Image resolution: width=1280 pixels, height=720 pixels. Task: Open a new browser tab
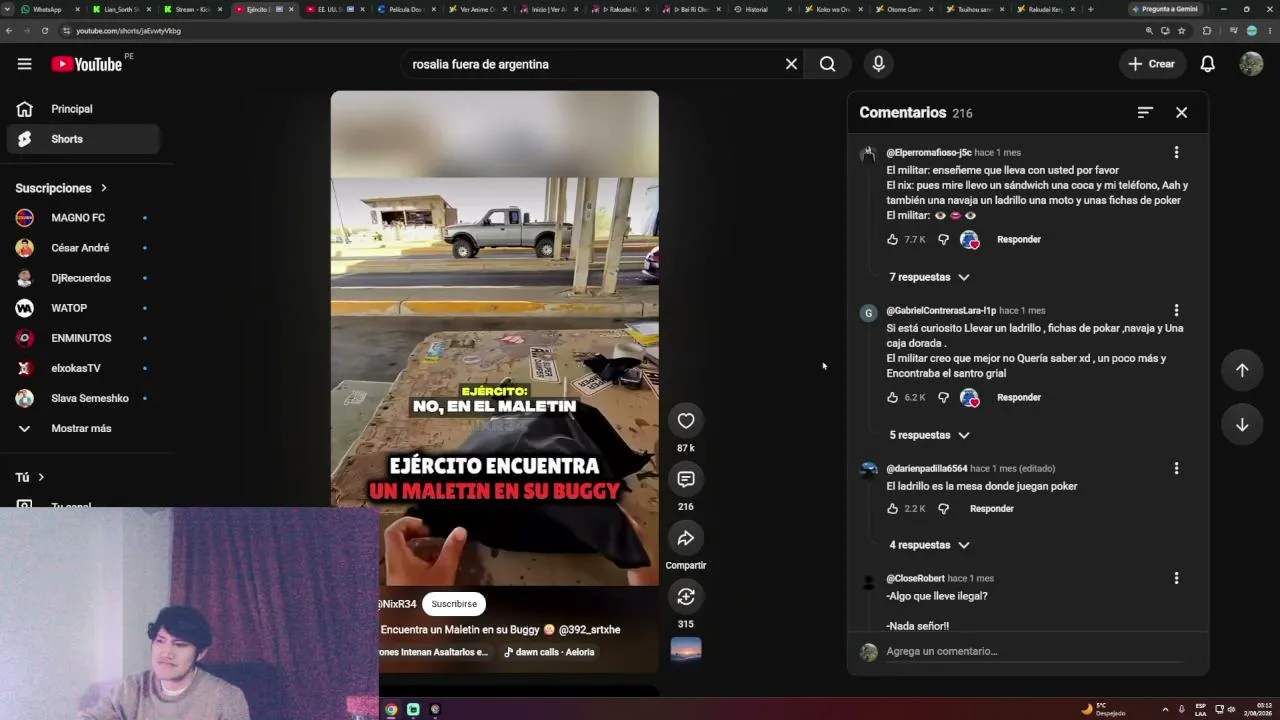(x=1090, y=9)
